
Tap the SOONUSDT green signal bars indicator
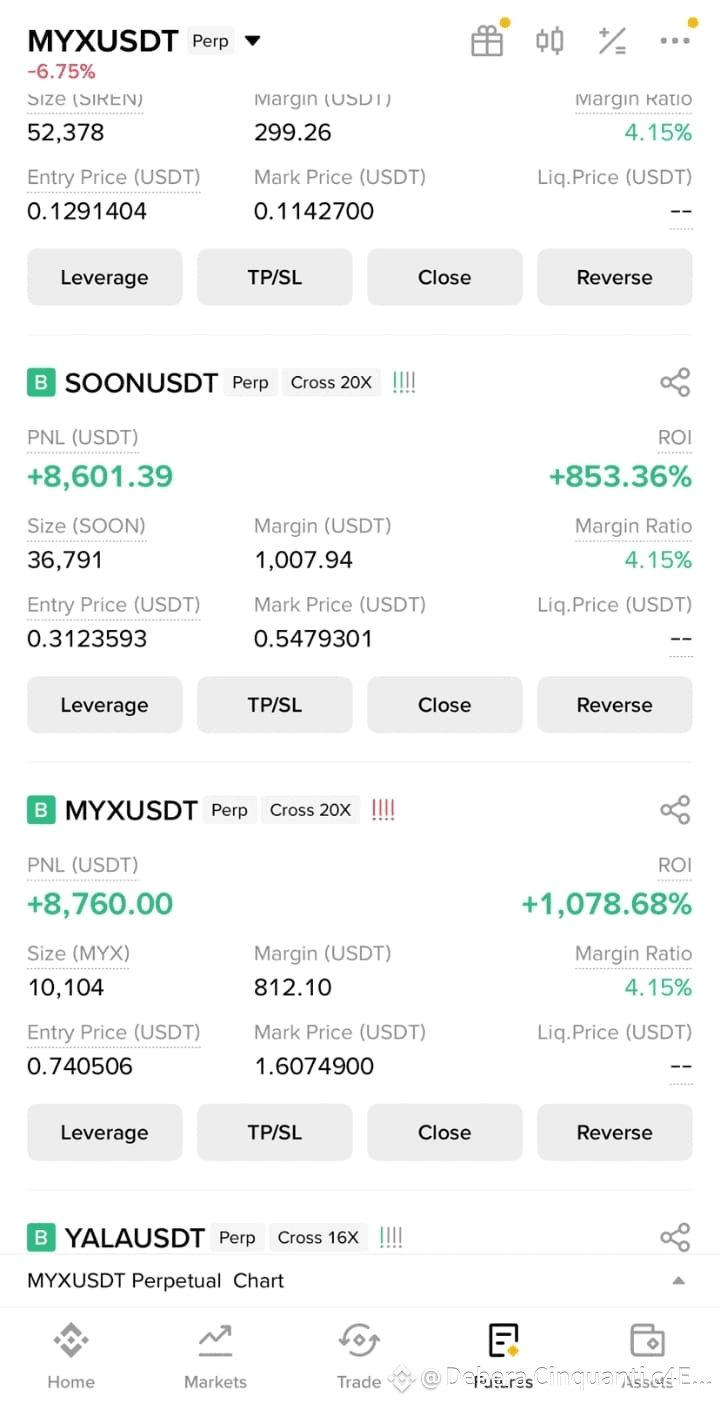click(404, 382)
